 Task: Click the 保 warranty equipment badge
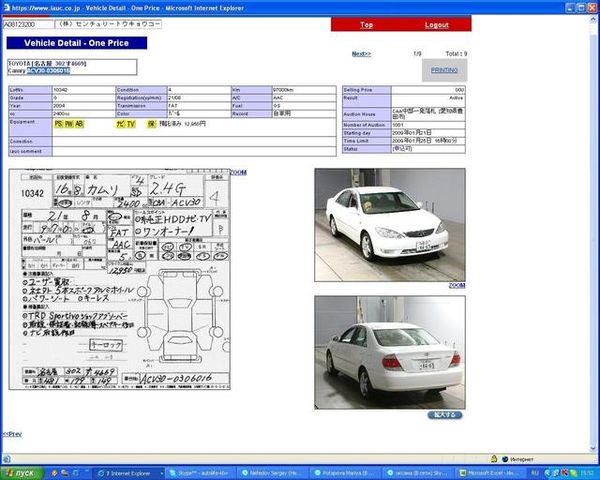[152, 124]
